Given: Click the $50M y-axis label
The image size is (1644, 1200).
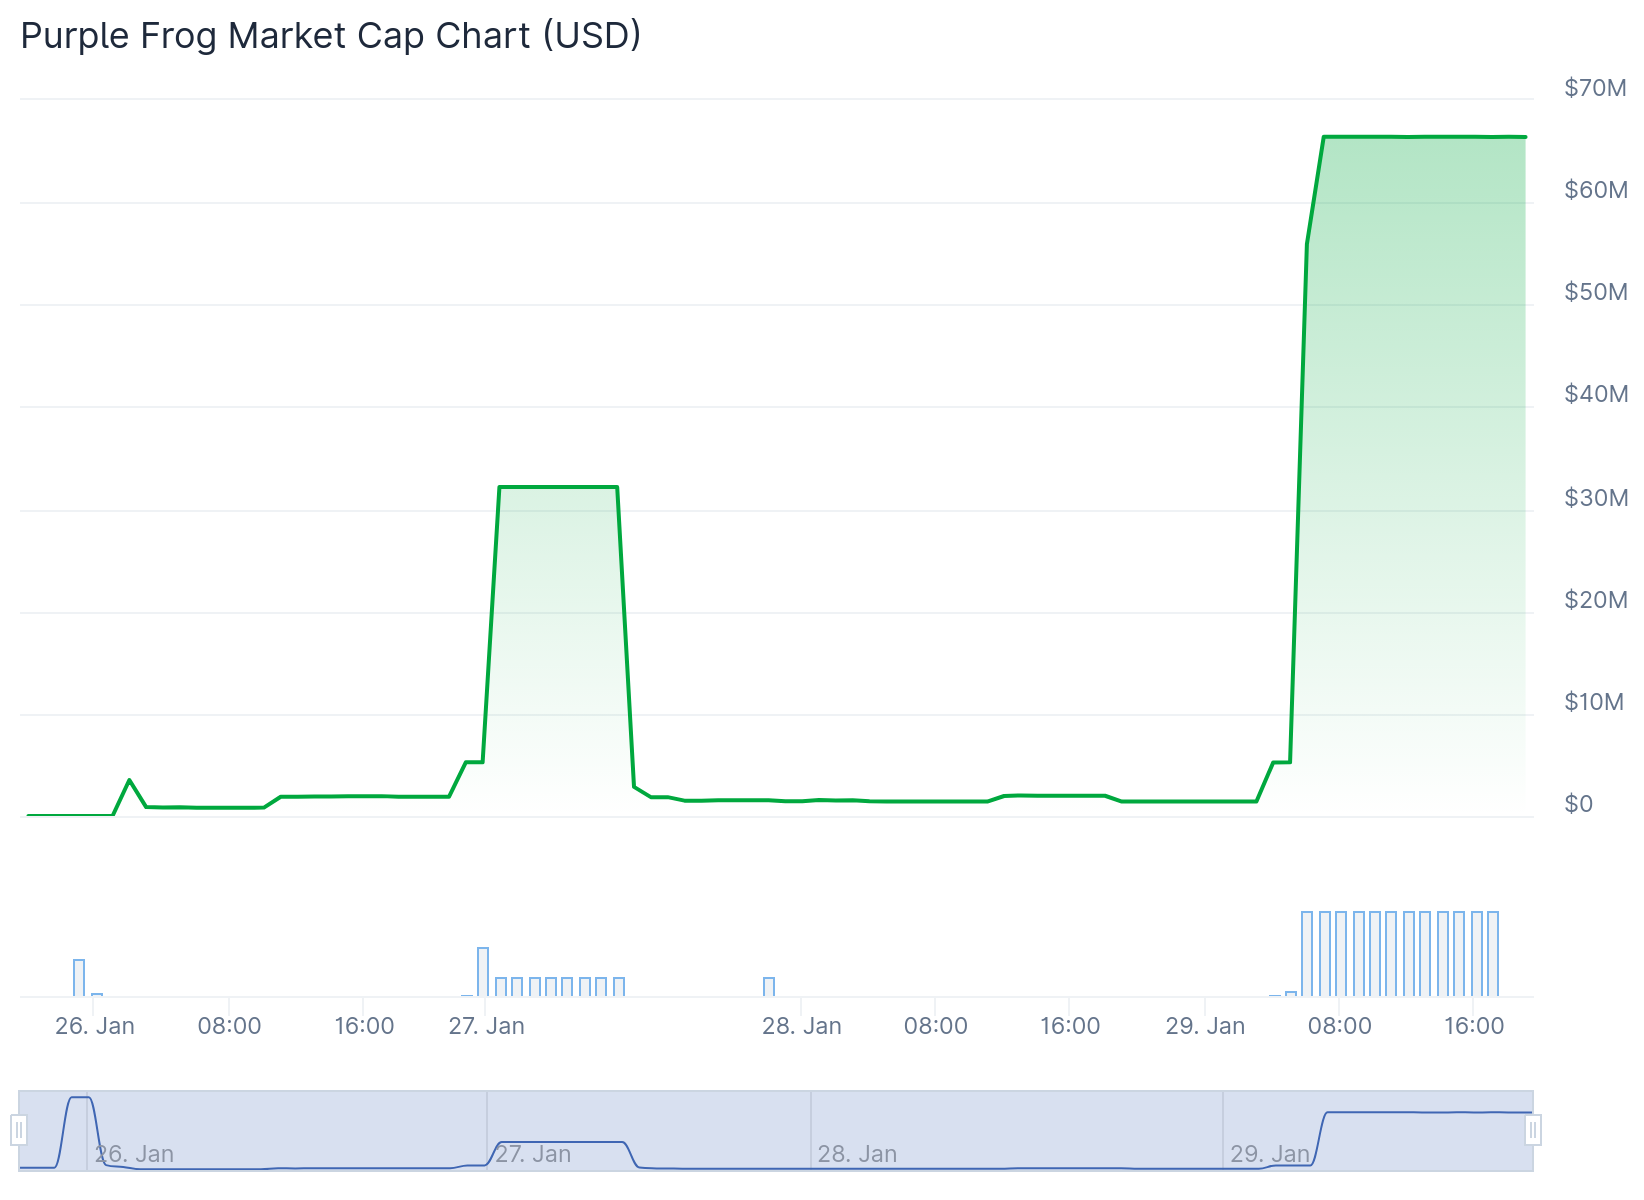Looking at the screenshot, I should [x=1595, y=292].
